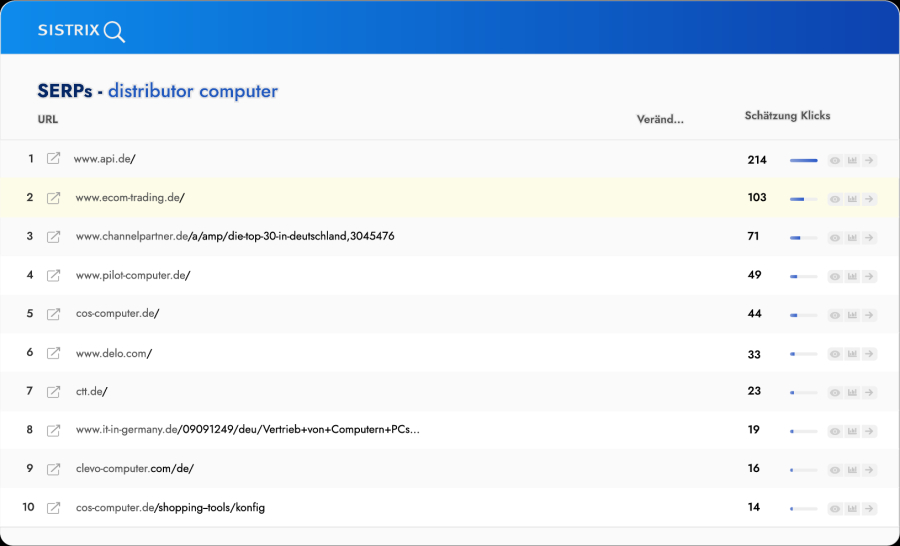Sort by the URL column header
This screenshot has height=546, width=900.
coord(48,120)
